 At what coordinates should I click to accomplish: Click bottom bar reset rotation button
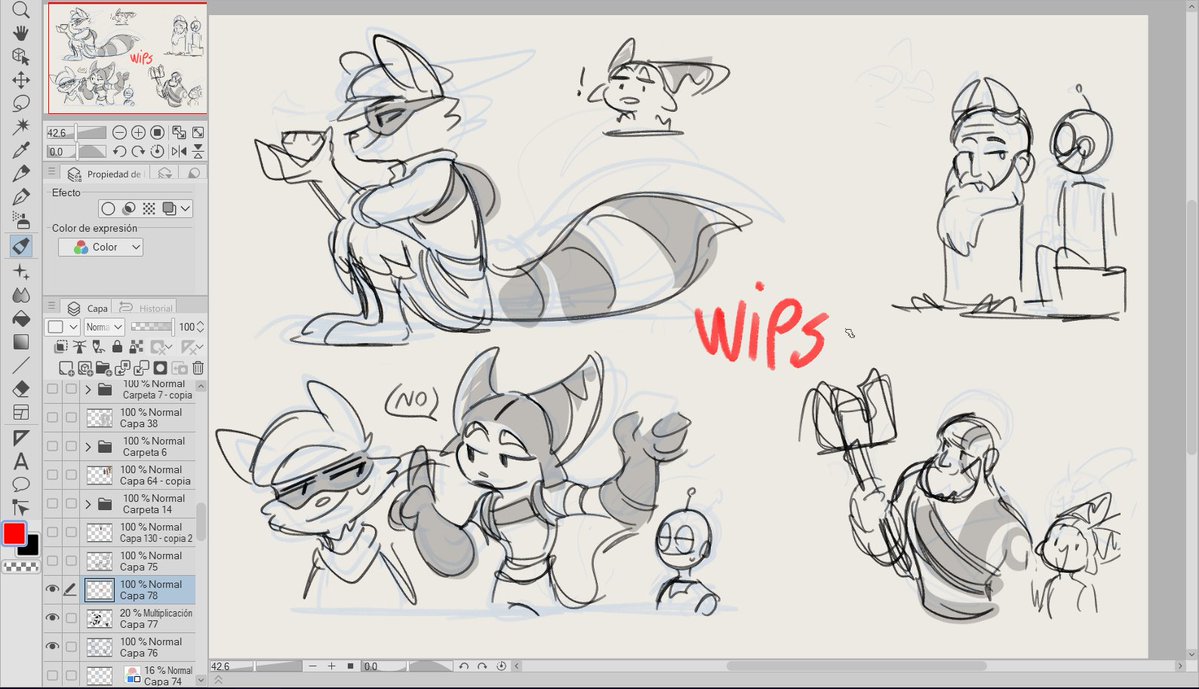coord(502,666)
